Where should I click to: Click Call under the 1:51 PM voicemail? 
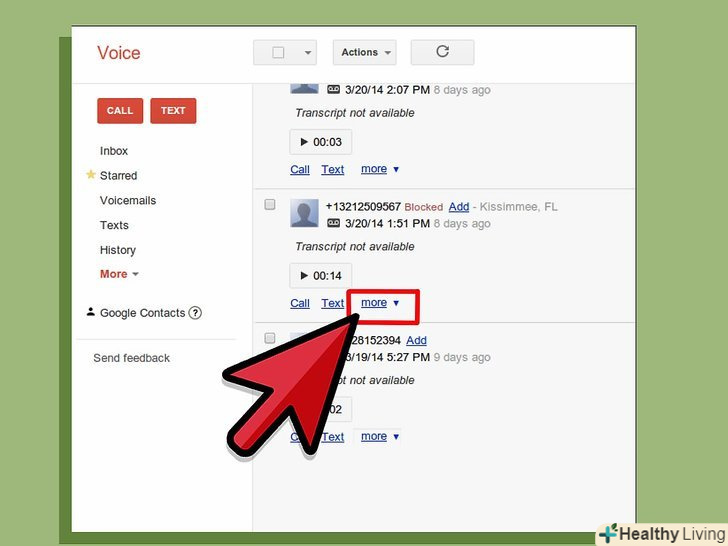click(300, 303)
